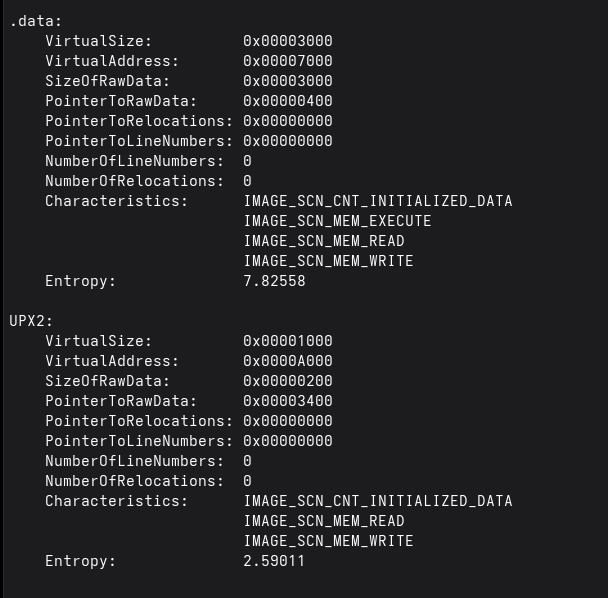Click the entropy value 7.82558
Viewport: 608px width, 598px height.
[274, 281]
